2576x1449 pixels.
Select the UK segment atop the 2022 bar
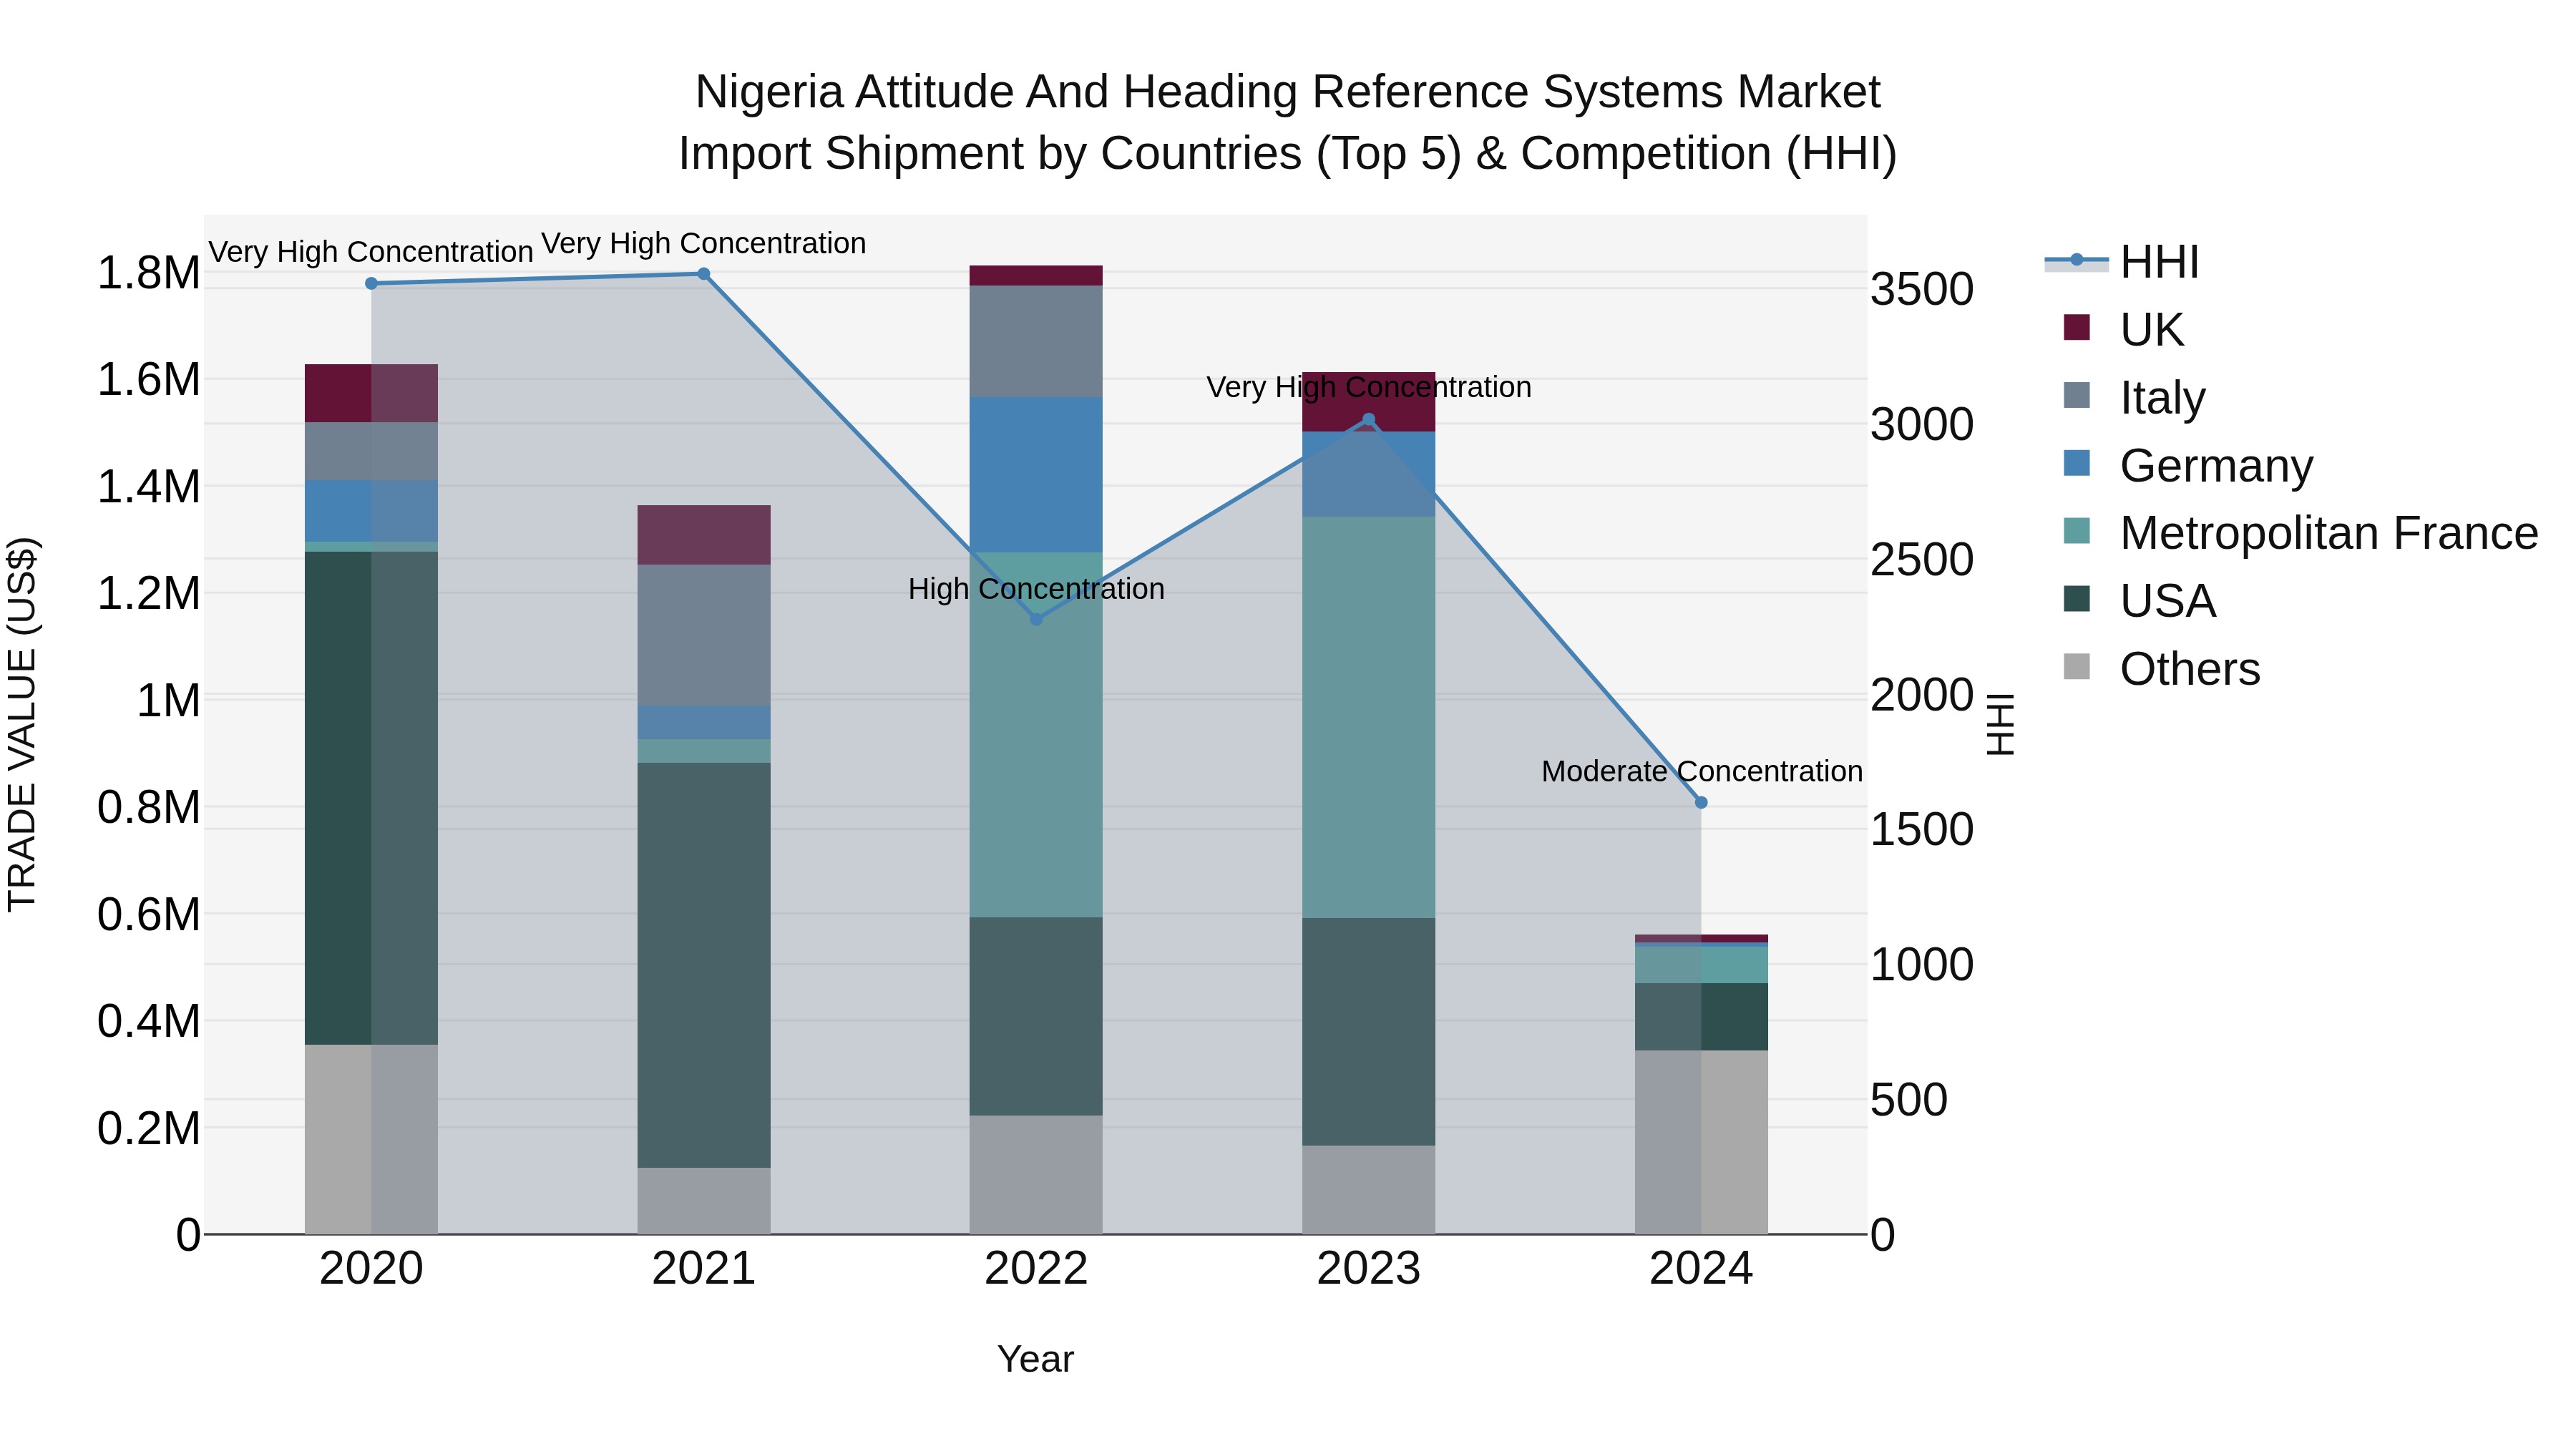(x=1036, y=276)
